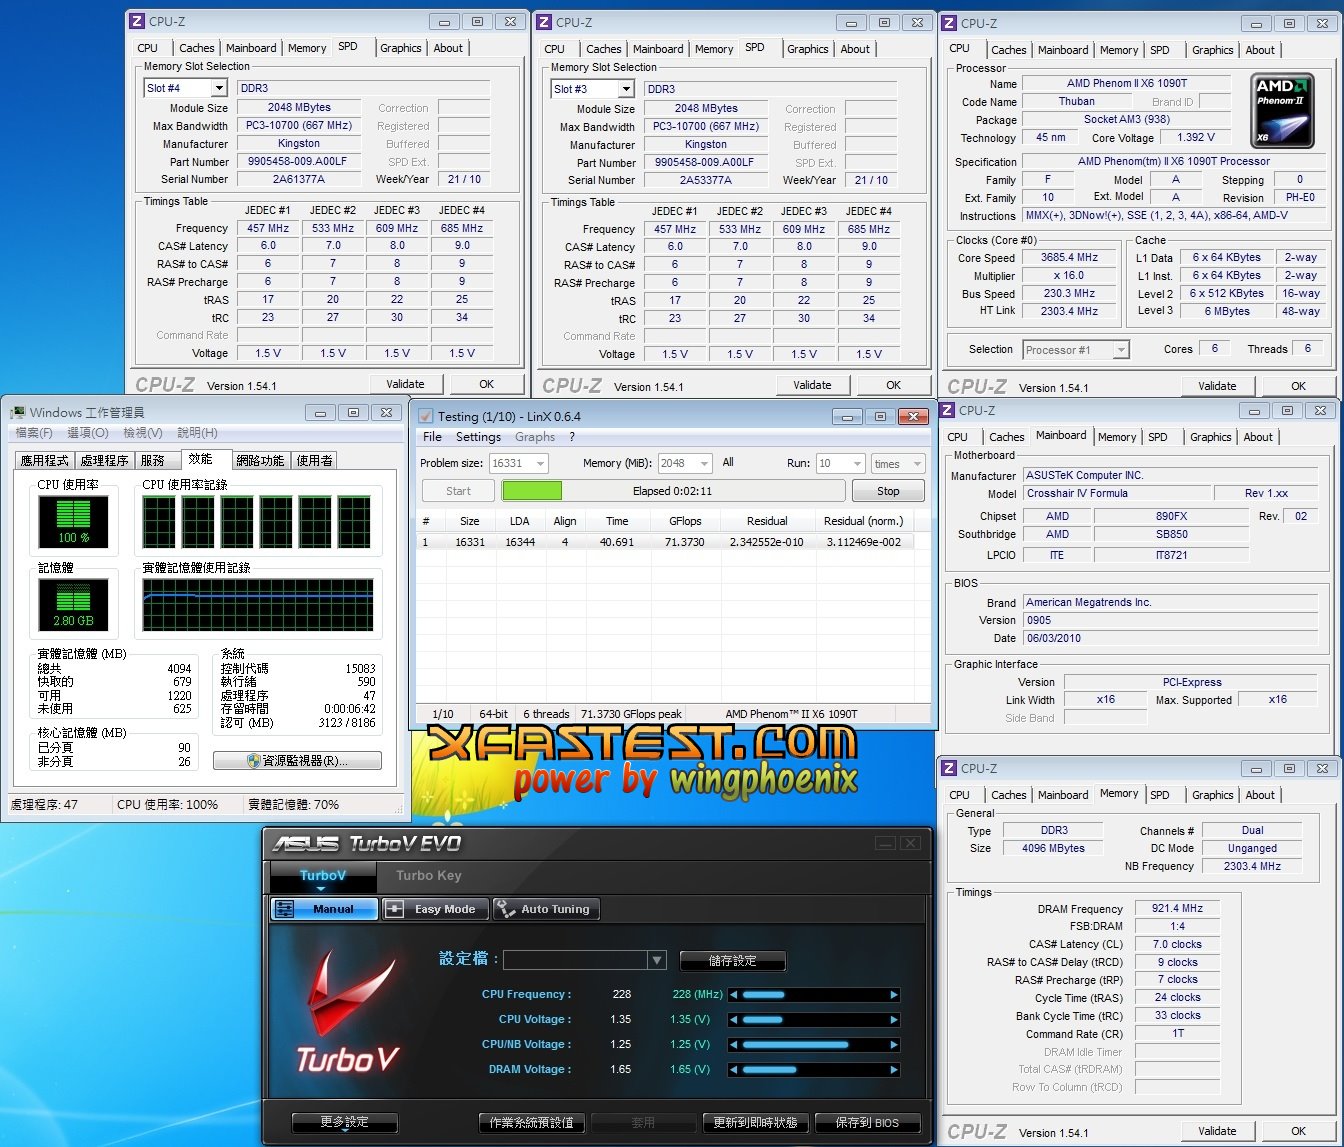The image size is (1344, 1147).
Task: Click the Easy Mode icon in TurboV EVO
Action: point(396,909)
